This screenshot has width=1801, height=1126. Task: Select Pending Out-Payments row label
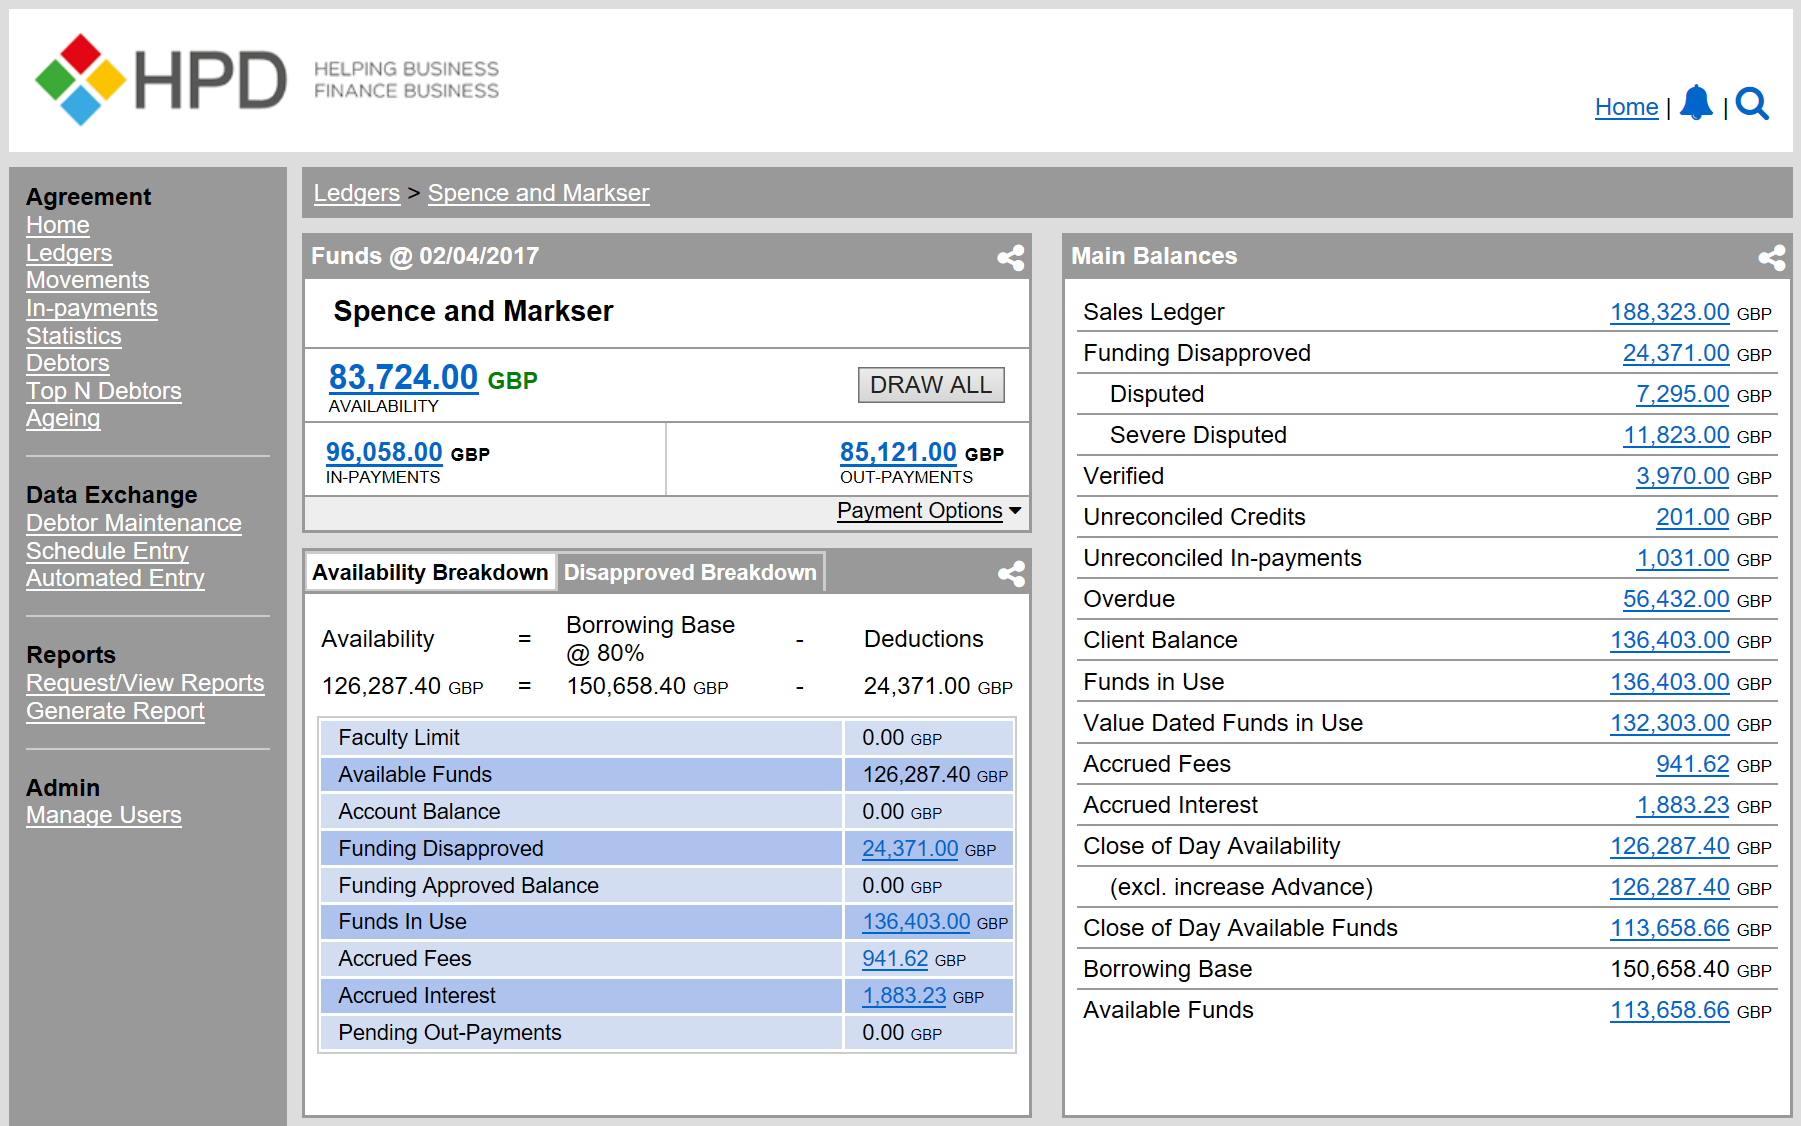coord(450,1032)
